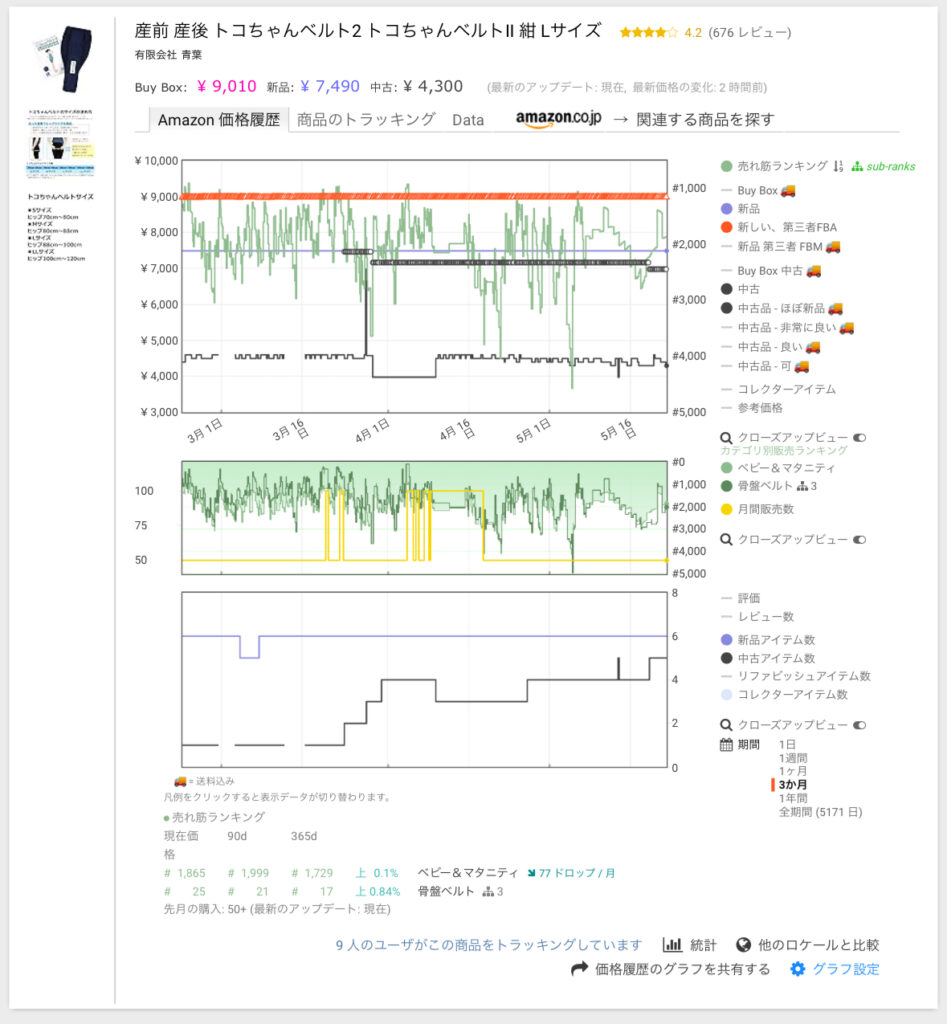Viewport: 947px width, 1024px height.
Task: Click the ベビー&マタニティ rank row label
Action: (468, 873)
